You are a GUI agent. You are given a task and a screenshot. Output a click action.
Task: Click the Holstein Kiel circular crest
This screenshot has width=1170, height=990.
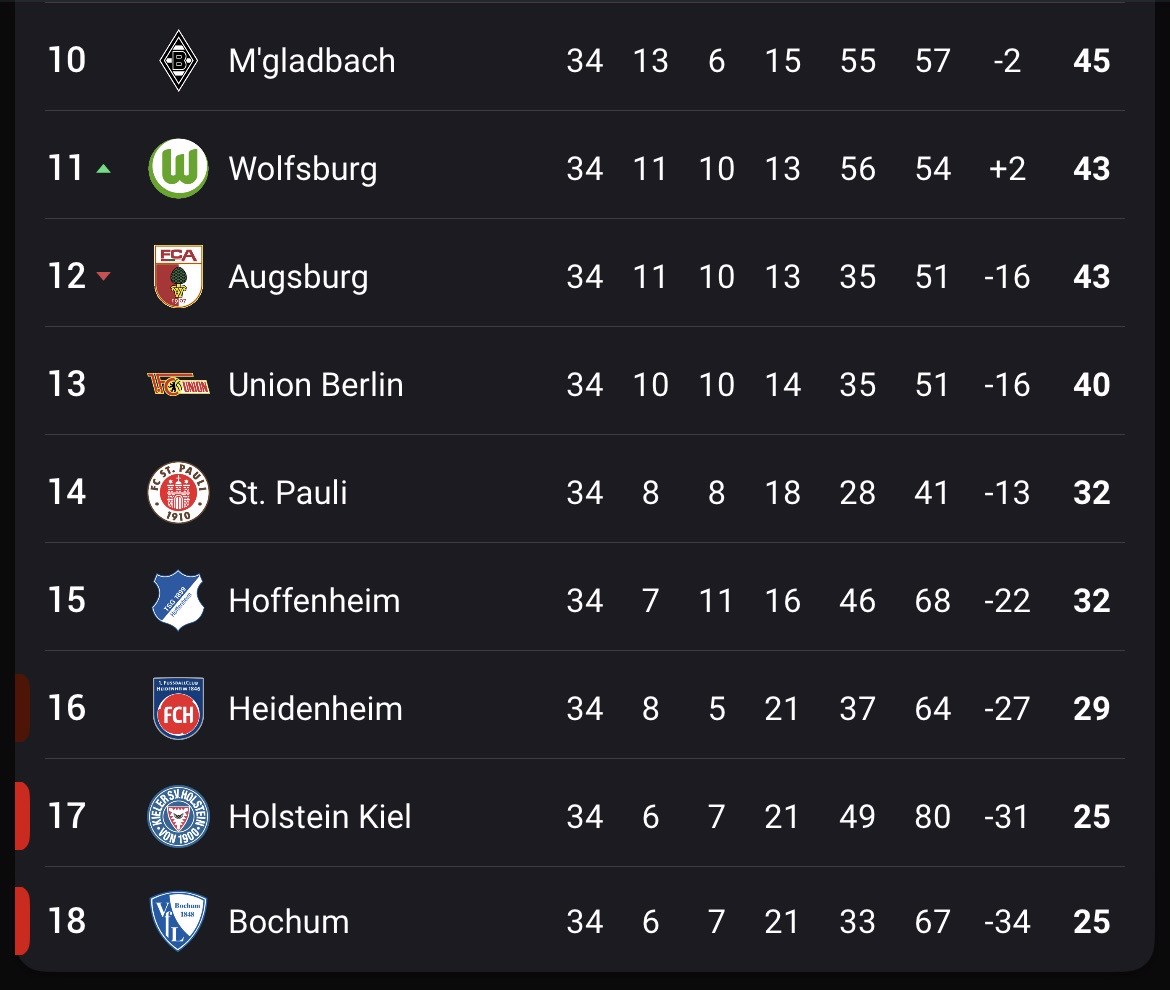(178, 816)
